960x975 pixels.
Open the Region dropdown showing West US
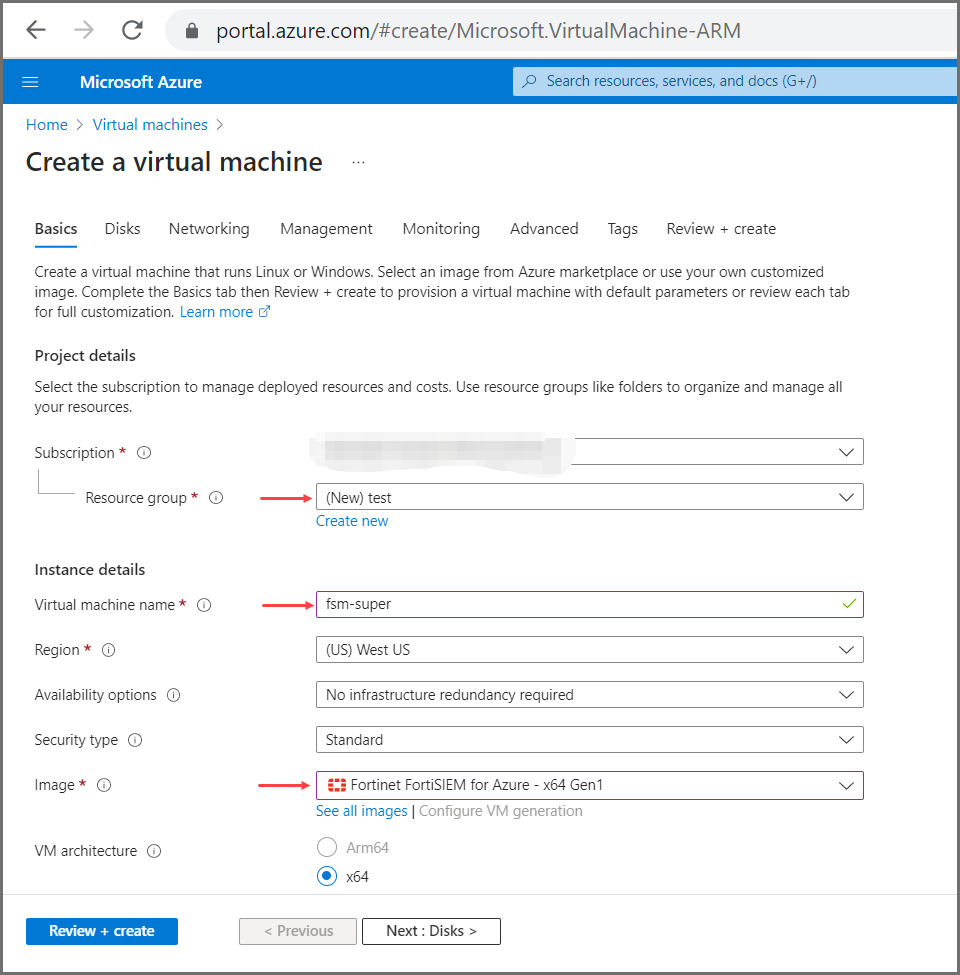point(589,650)
